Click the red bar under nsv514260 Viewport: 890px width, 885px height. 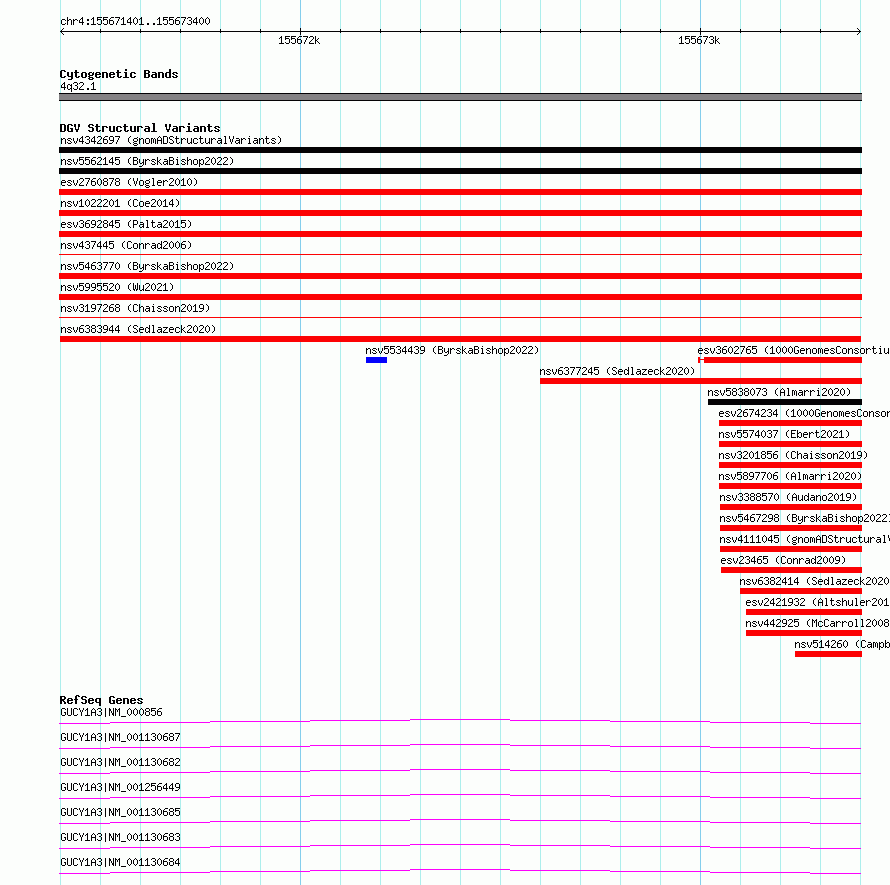(x=828, y=654)
